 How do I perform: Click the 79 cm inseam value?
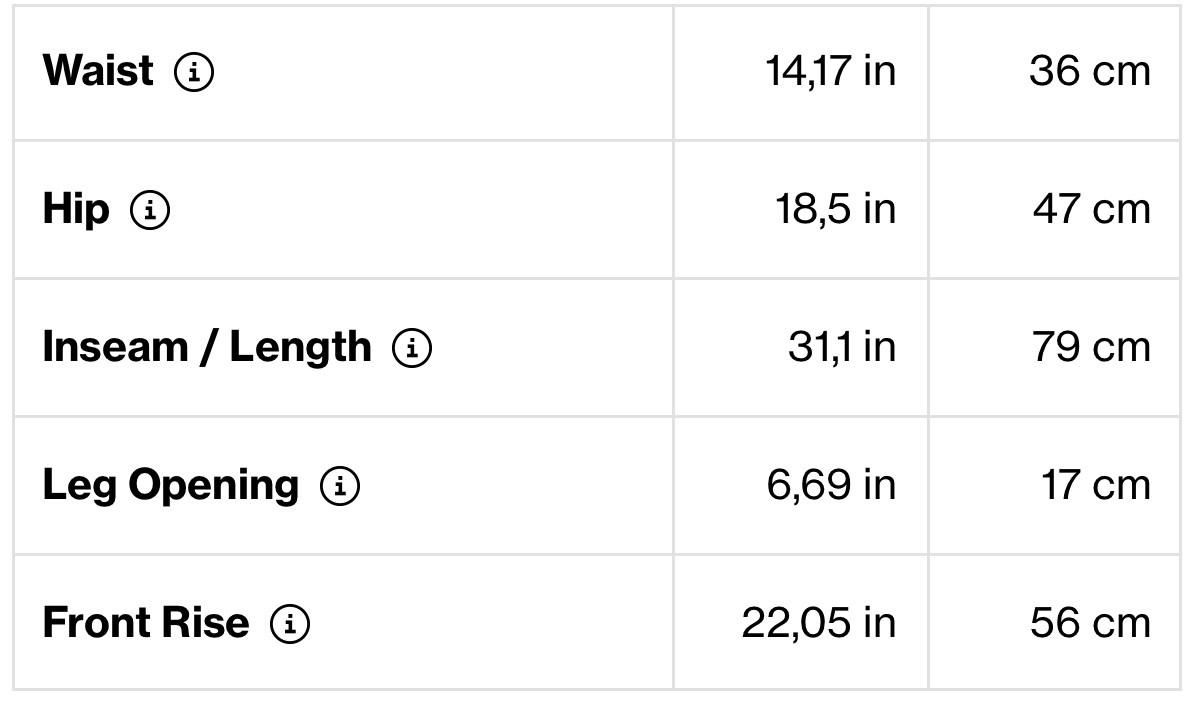point(1091,347)
